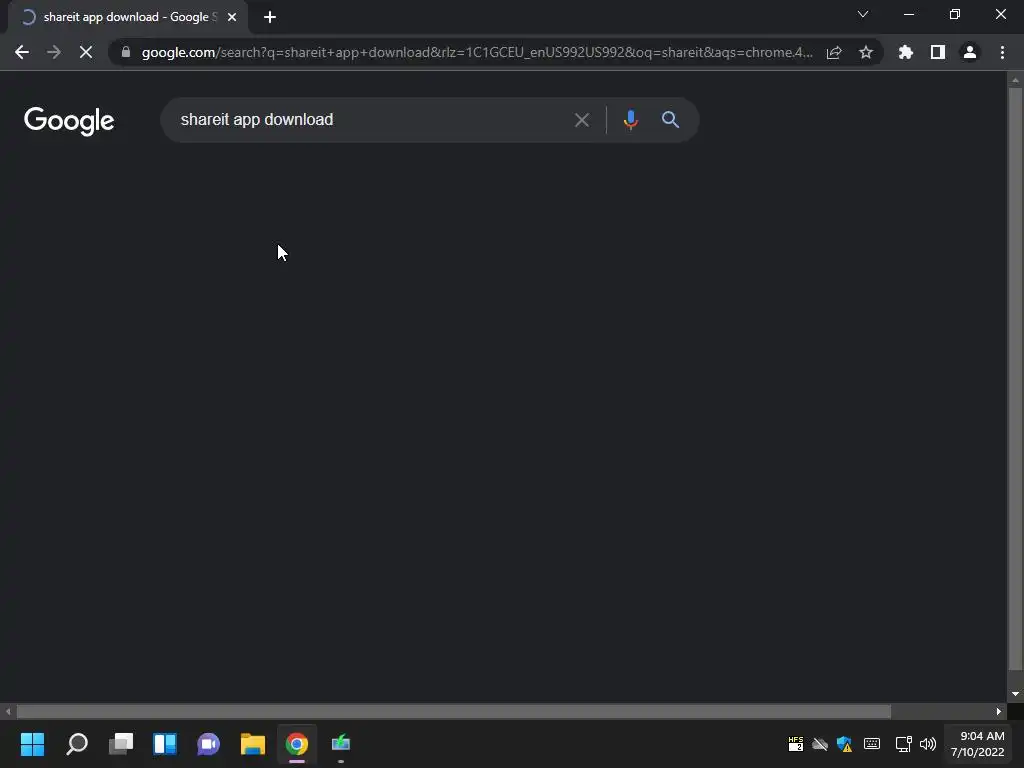Click the Google logo
Image resolution: width=1024 pixels, height=768 pixels.
pos(69,121)
